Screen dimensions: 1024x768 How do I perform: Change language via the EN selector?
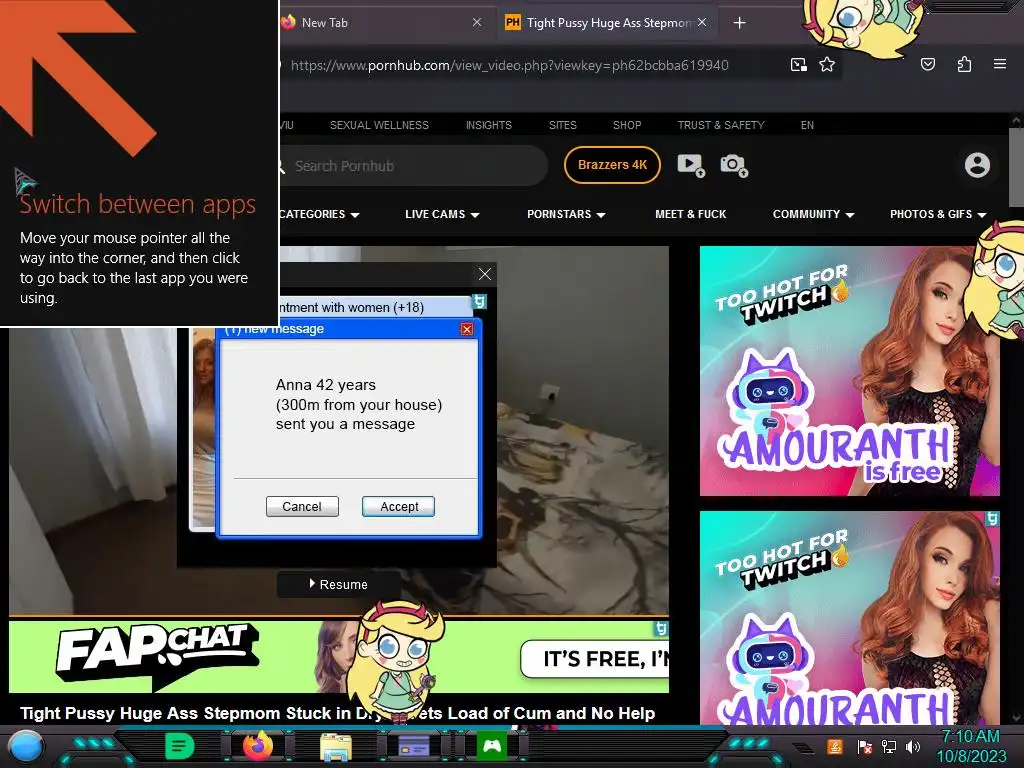coord(807,125)
